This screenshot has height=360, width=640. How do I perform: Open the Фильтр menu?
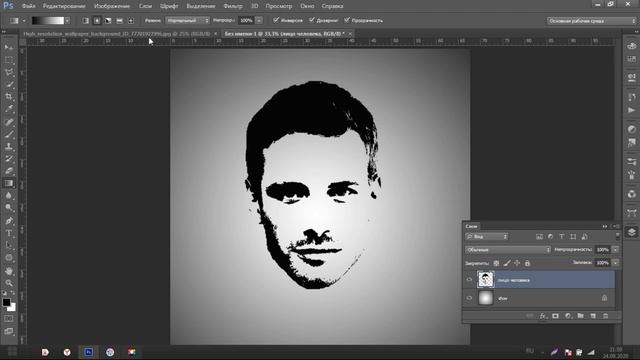coord(233,6)
